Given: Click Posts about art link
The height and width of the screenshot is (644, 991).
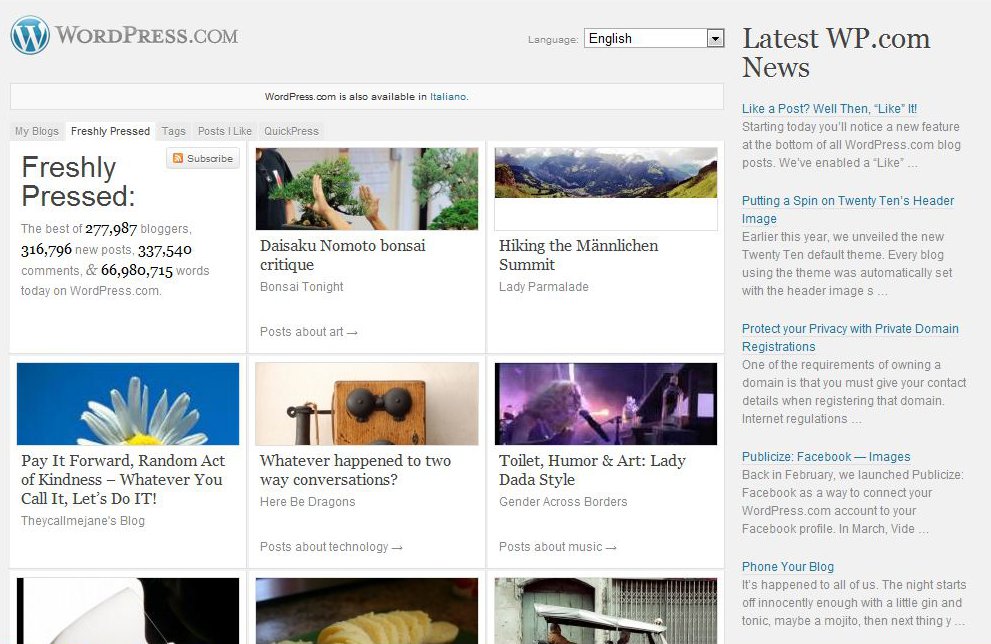Looking at the screenshot, I should (x=308, y=332).
